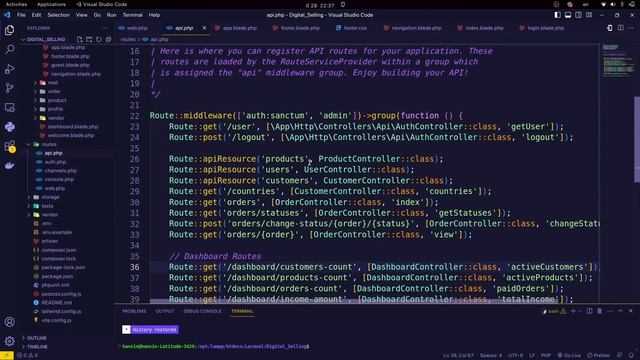This screenshot has width=640, height=360.
Task: Open the Customize Layout icon in the title bar
Action: pos(589,15)
